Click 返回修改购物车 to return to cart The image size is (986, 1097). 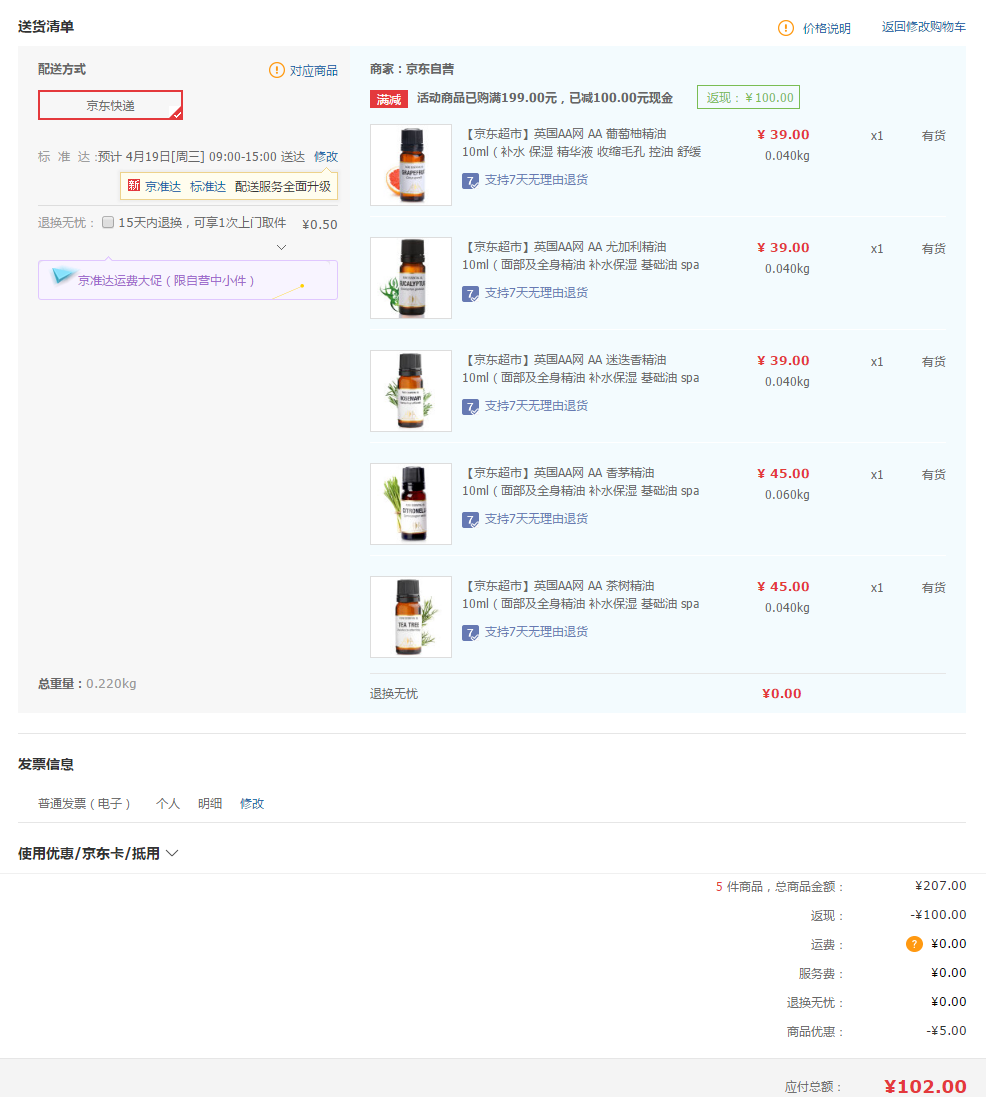point(921,28)
